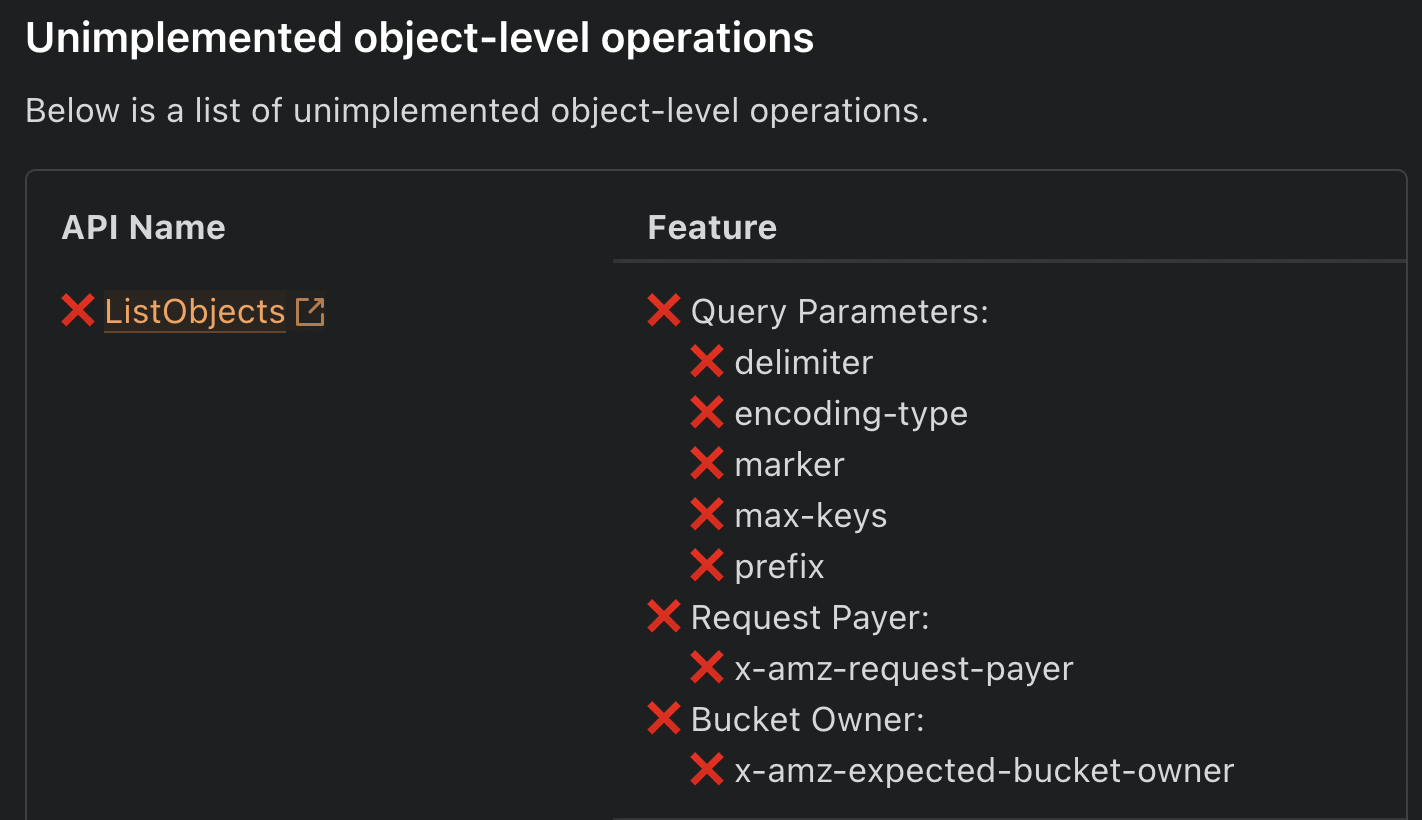The image size is (1422, 820).
Task: Click the red X next to encoding-type
Action: [707, 413]
